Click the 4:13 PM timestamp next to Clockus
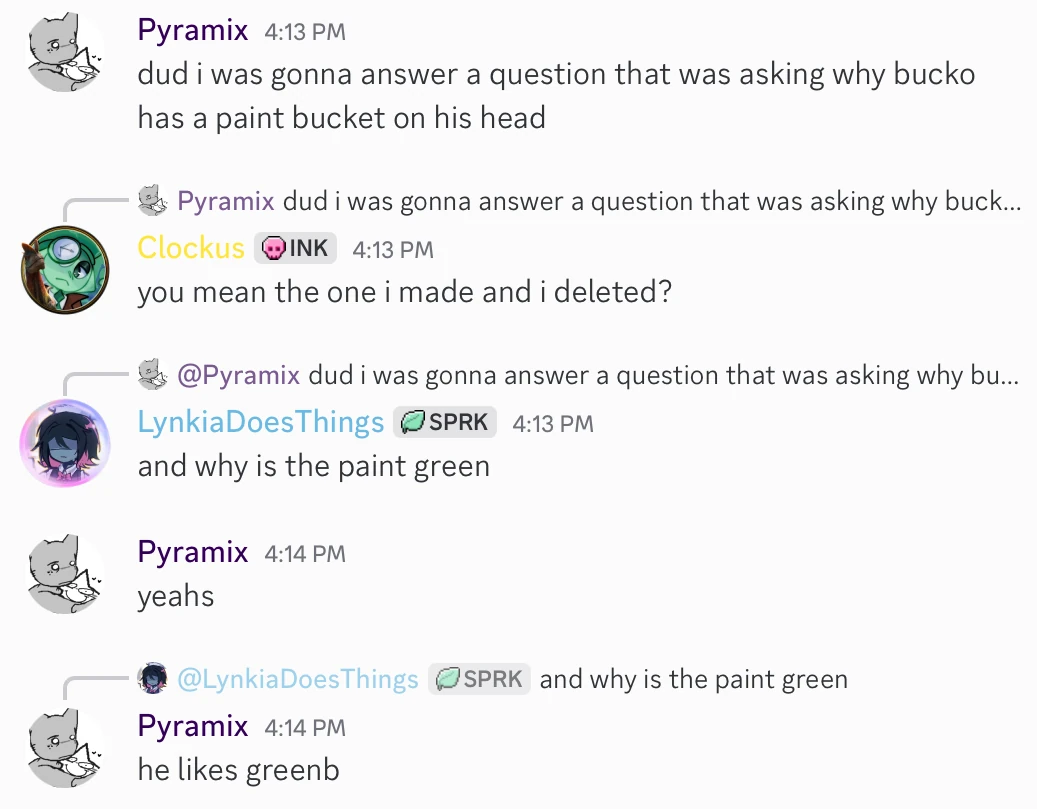 (393, 249)
